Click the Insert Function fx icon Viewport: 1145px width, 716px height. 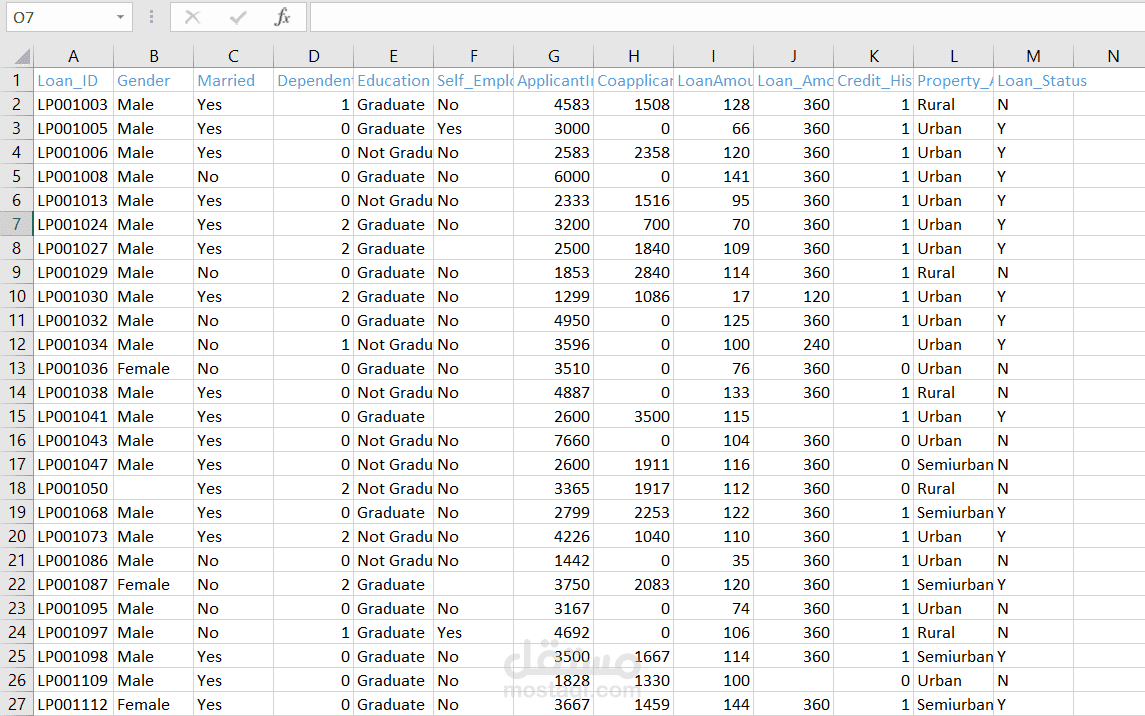click(x=282, y=17)
